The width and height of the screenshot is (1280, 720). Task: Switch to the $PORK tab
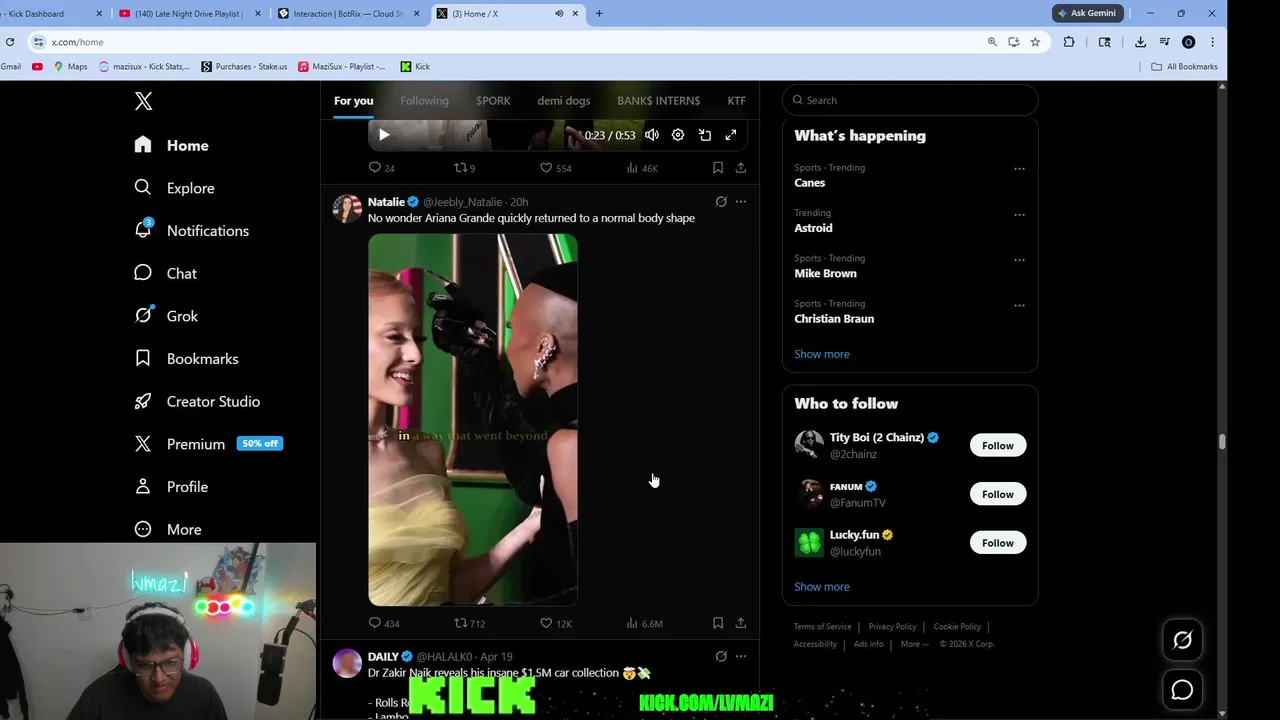click(493, 100)
